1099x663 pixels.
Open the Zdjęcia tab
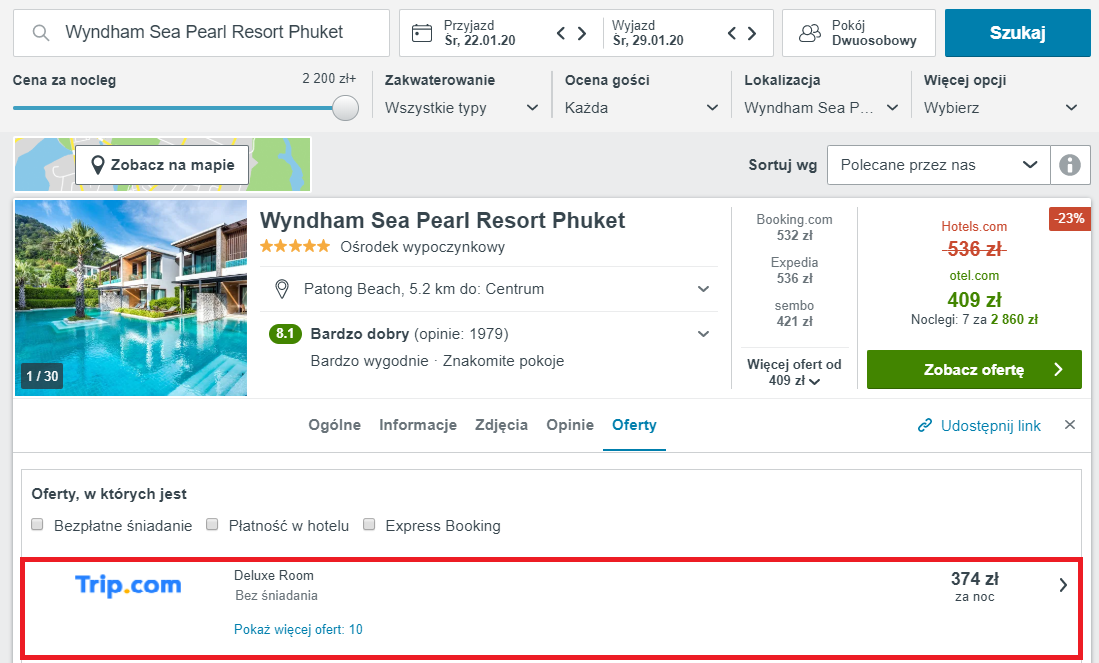tap(501, 425)
